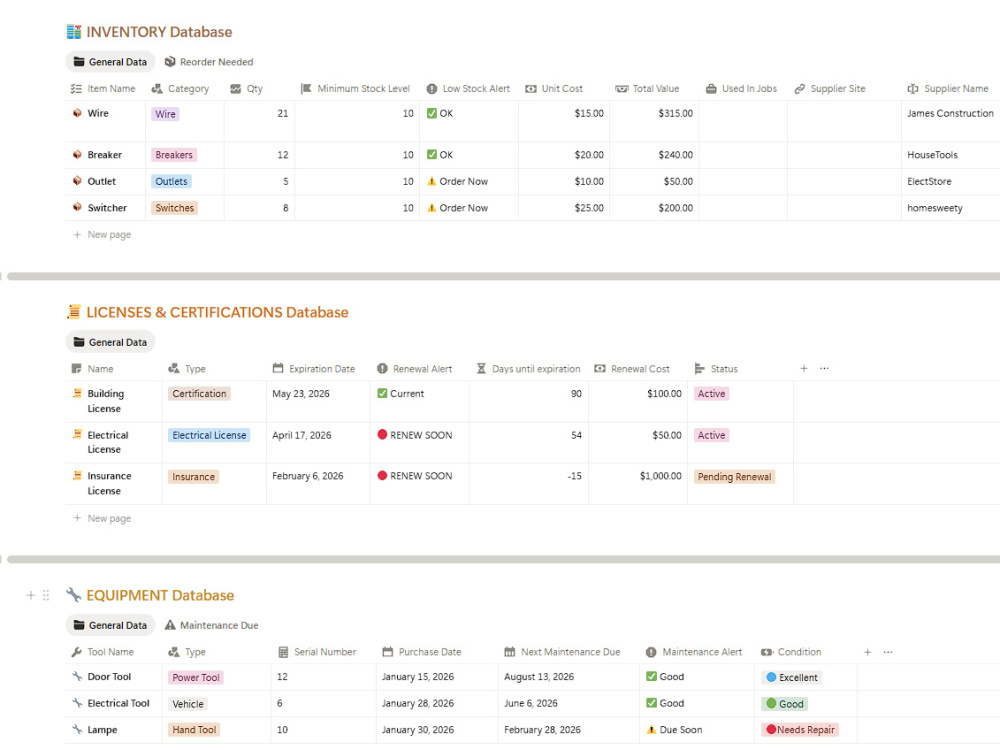Click the INVENTORY Database title icon
The image size is (1000, 750).
pos(74,31)
